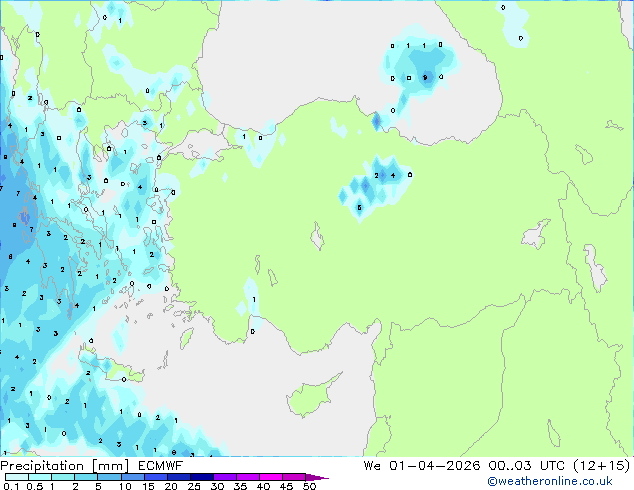Click the 'We' weekday abbreviation in header
Viewport: 634px width, 490px height.
(x=372, y=466)
